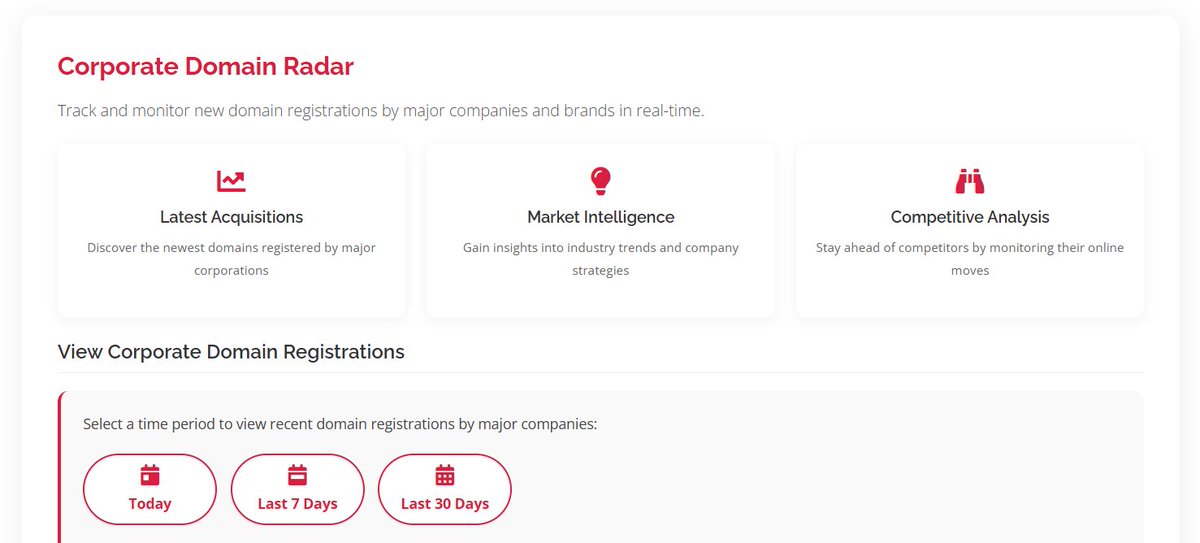Image resolution: width=1200 pixels, height=543 pixels.
Task: Select the Today time period
Action: coord(150,489)
